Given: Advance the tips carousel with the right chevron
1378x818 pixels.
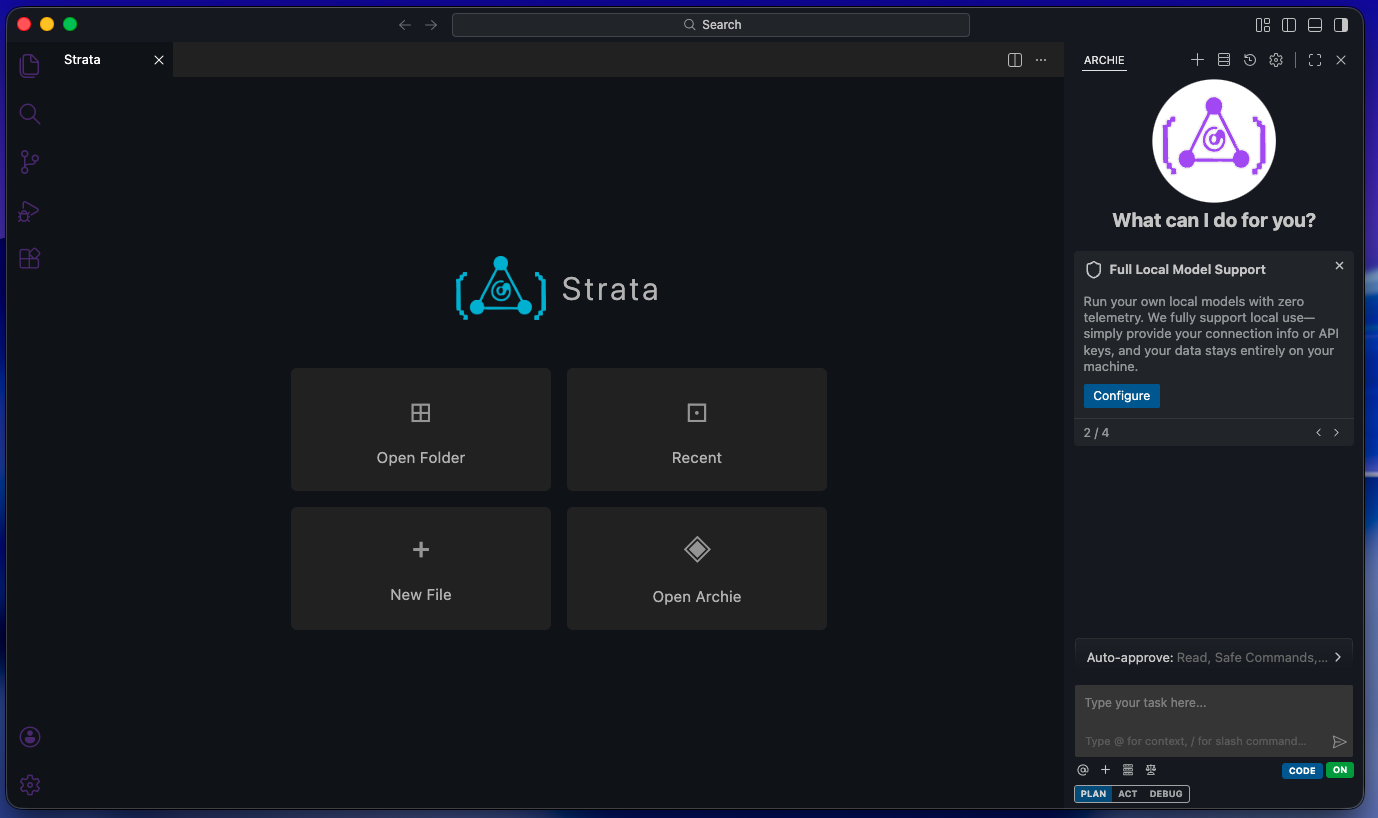Looking at the screenshot, I should [1336, 432].
